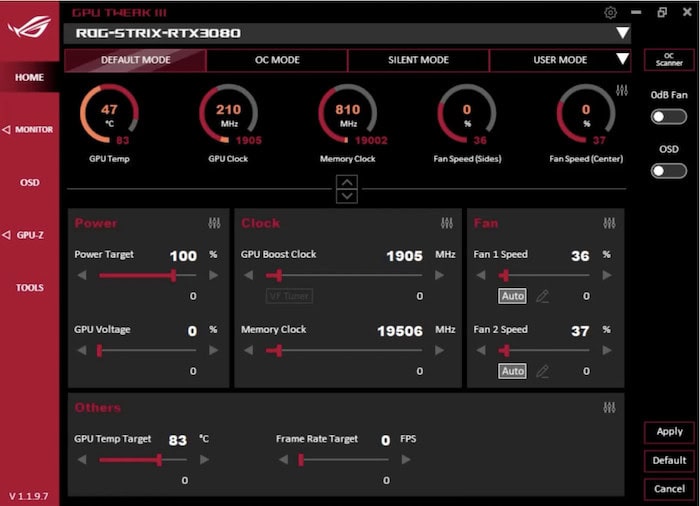This screenshot has width=700, height=506.
Task: Switch to OC Mode
Action: (277, 60)
